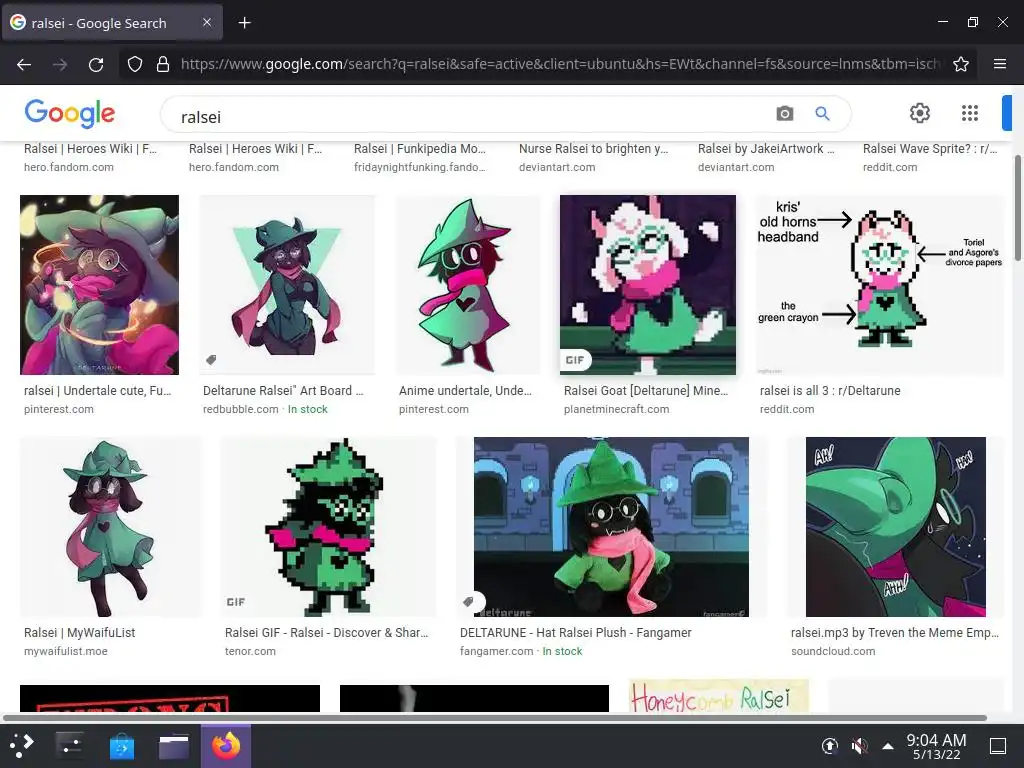1024x768 pixels.
Task: Open Firefox hamburger menu
Action: 1000,64
